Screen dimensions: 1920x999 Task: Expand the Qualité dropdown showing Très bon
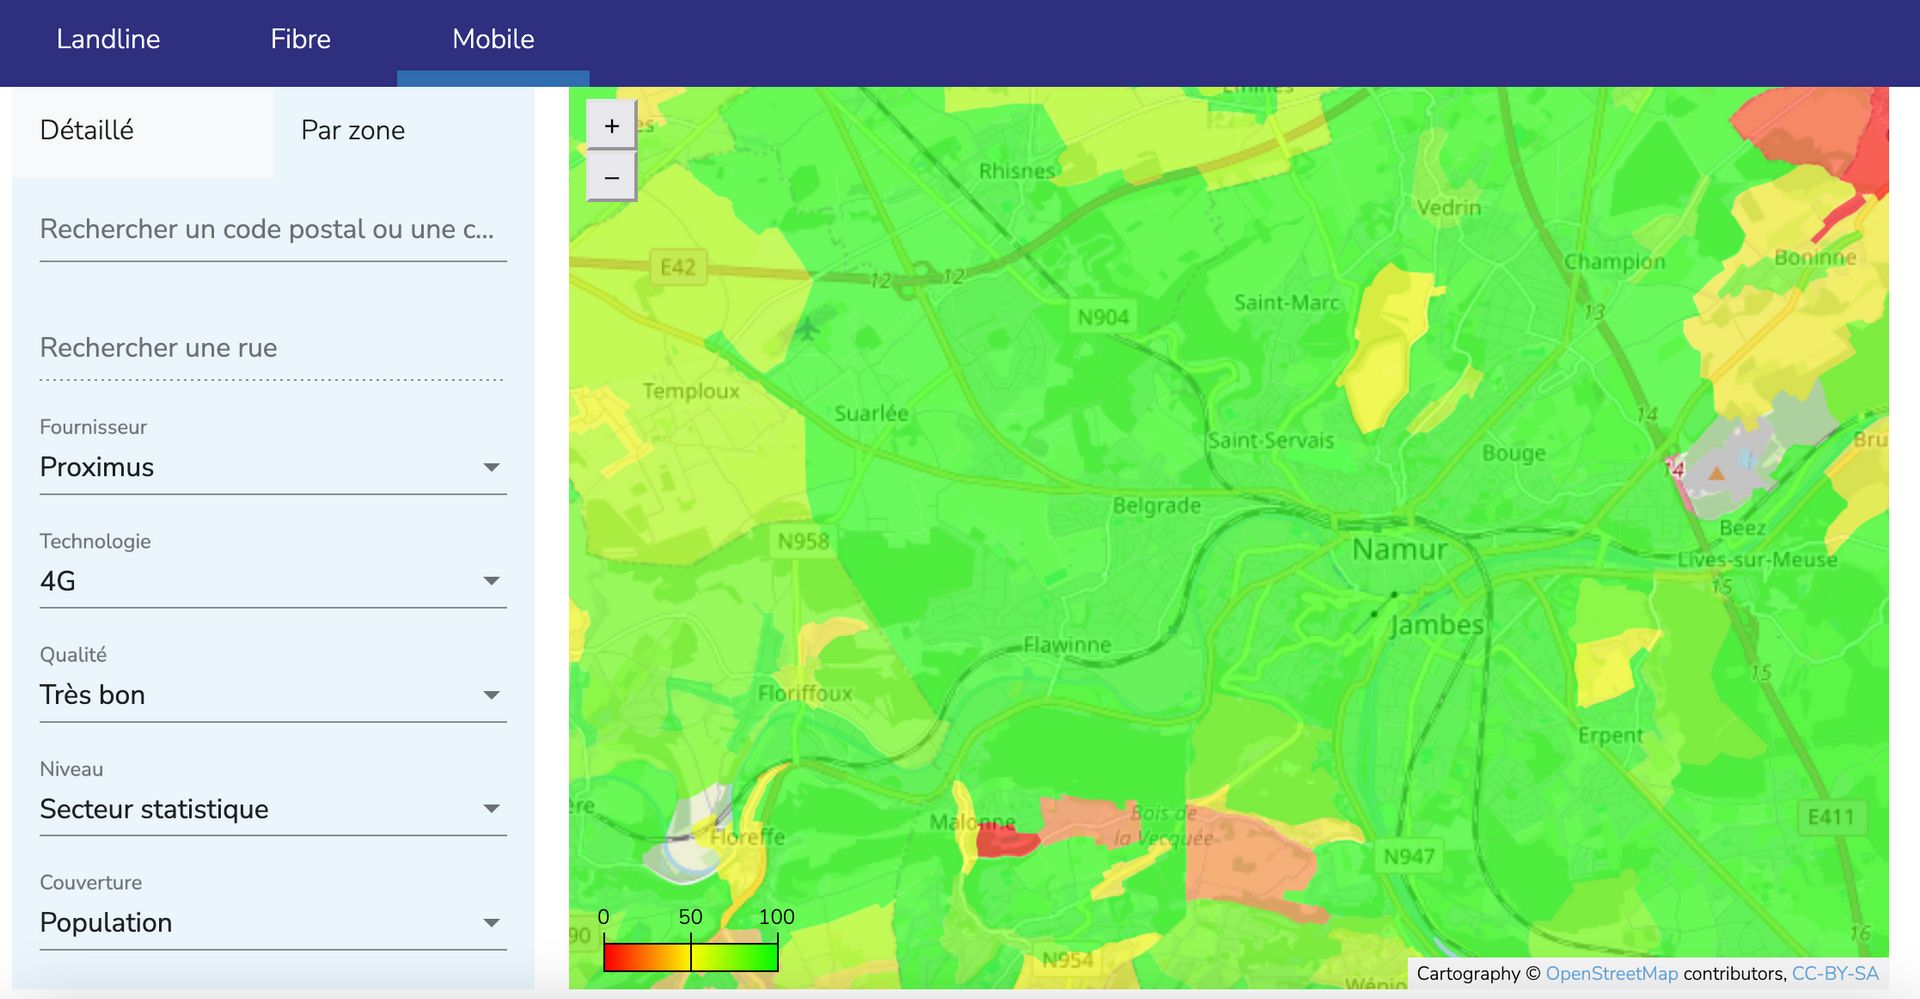273,695
